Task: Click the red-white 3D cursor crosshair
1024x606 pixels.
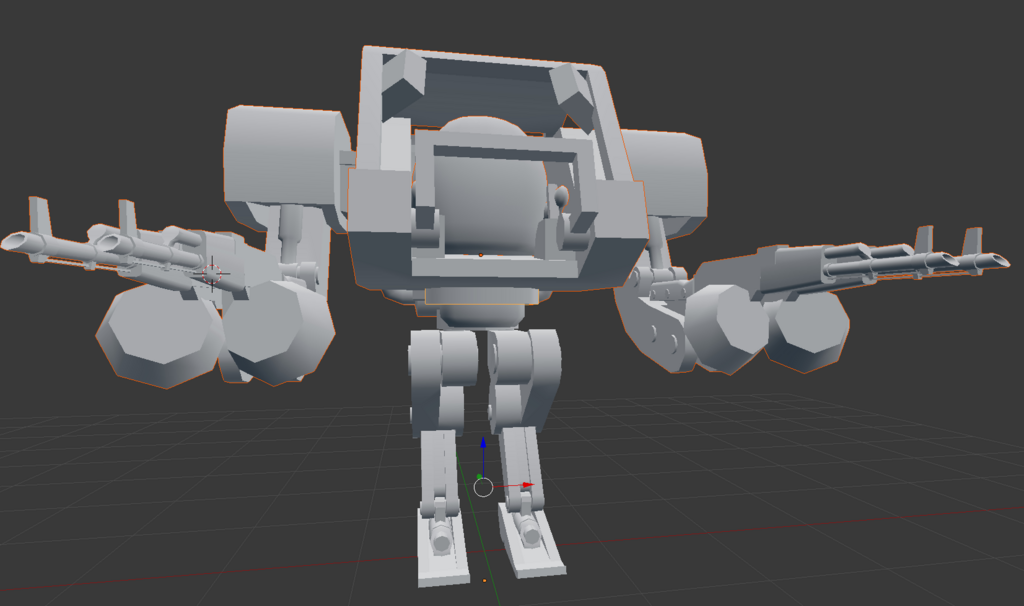Action: coord(212,274)
